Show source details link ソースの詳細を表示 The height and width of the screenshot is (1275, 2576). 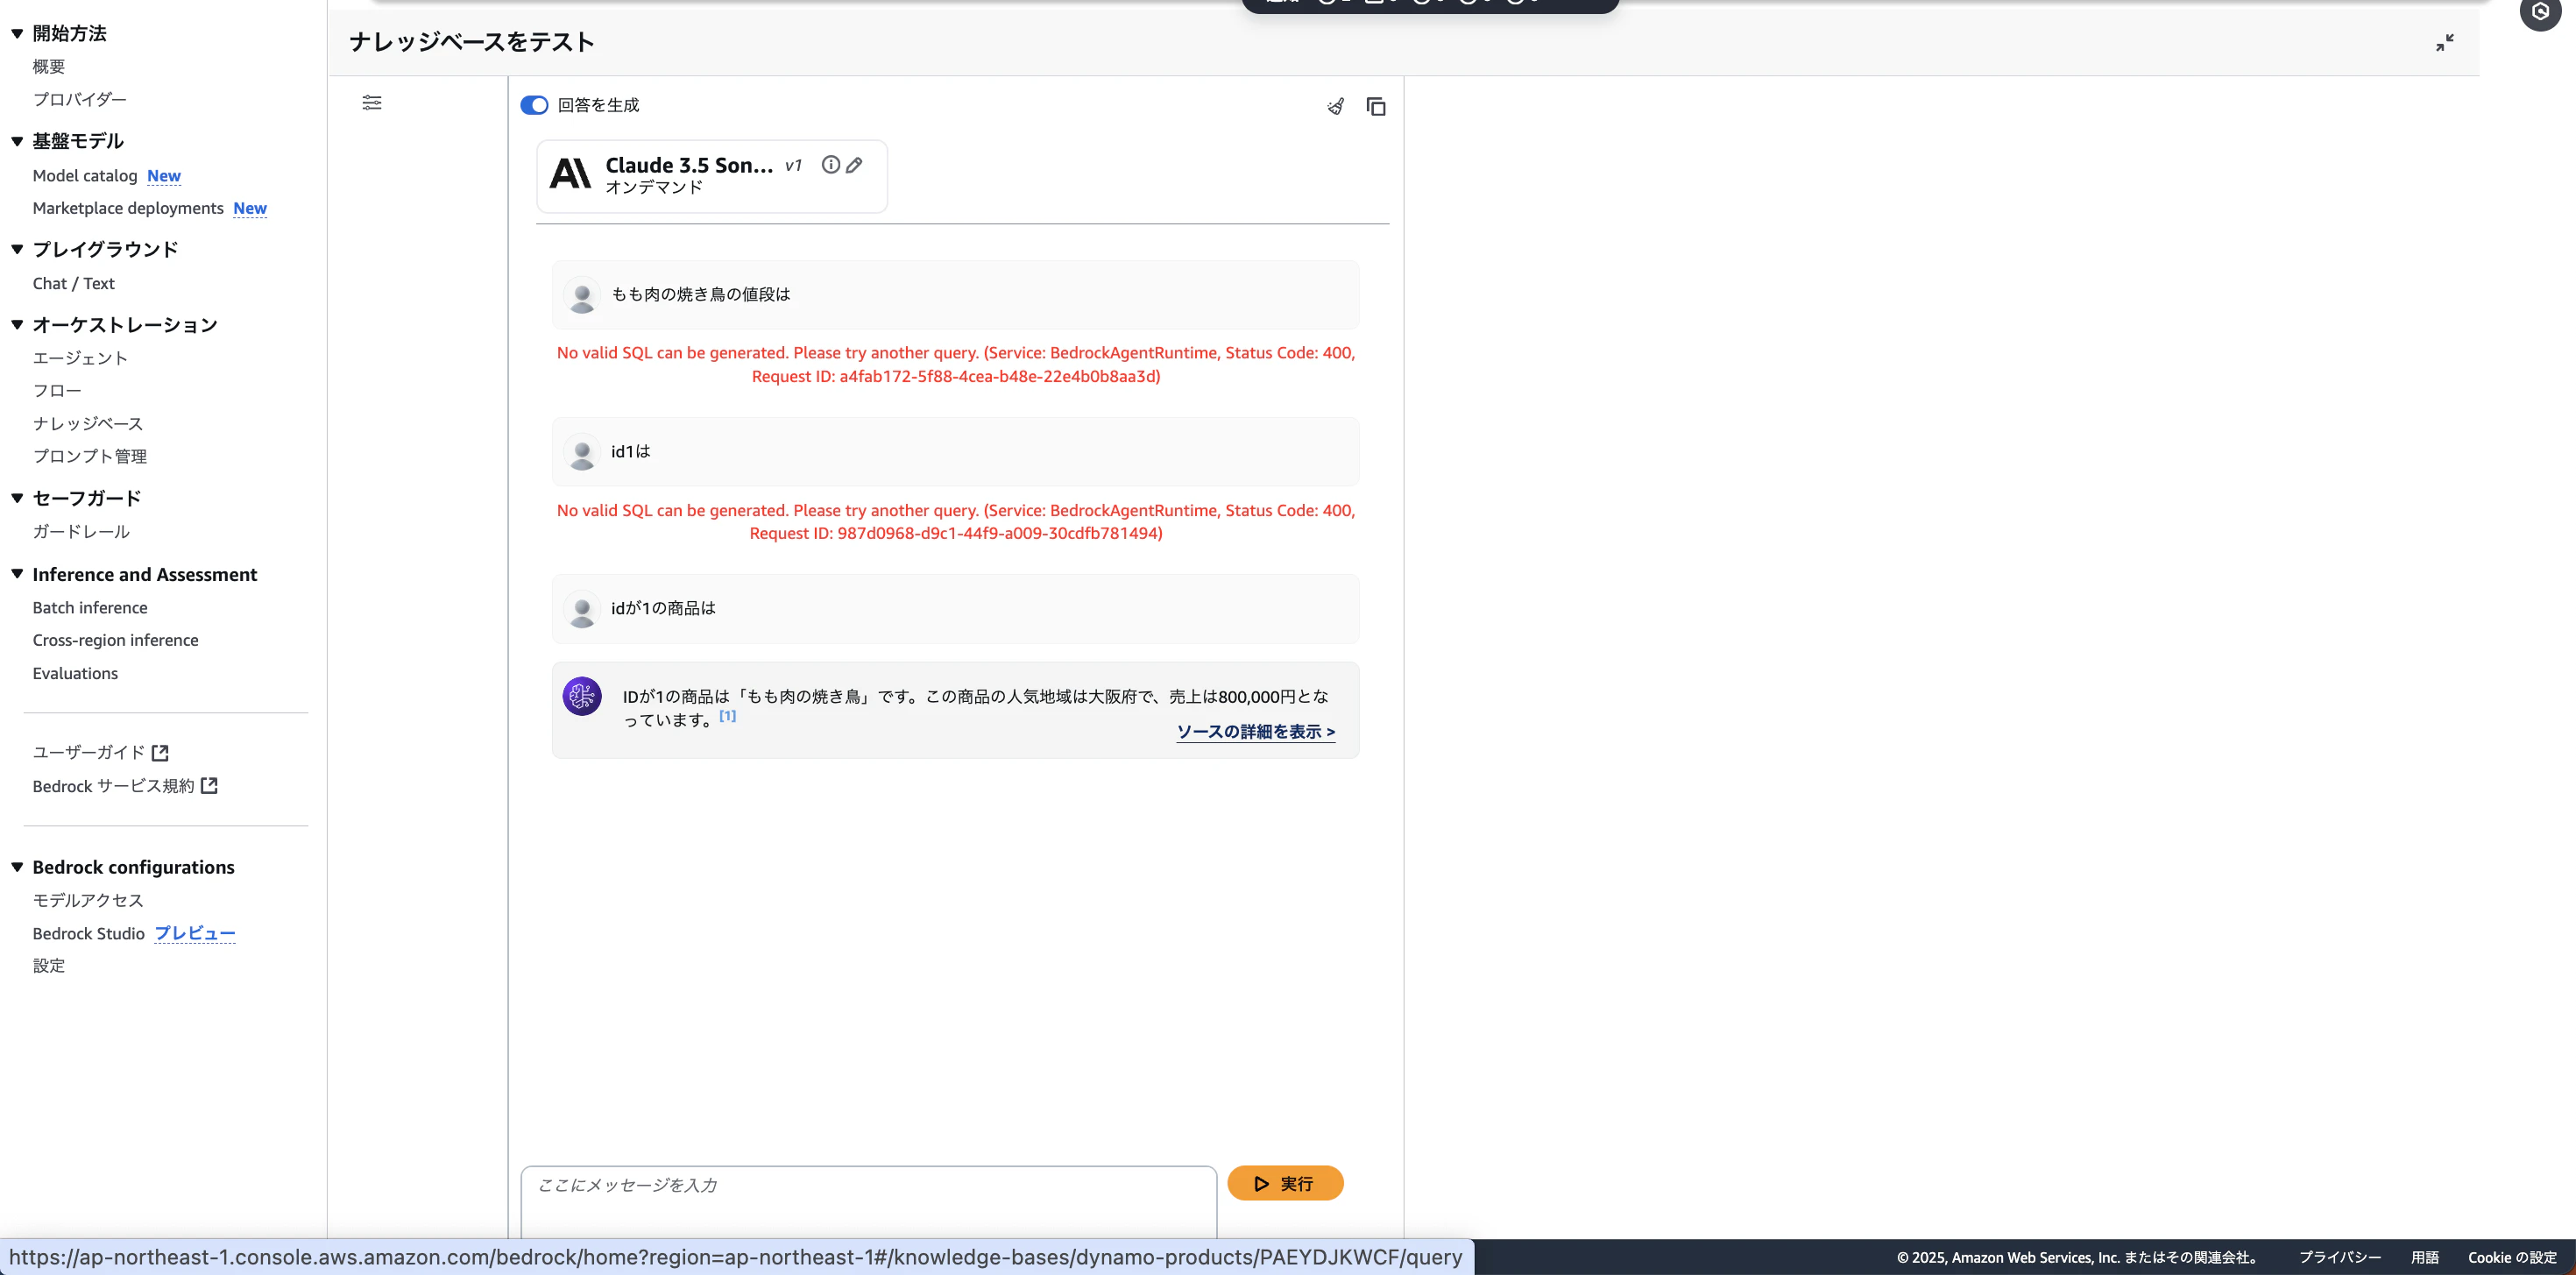pyautogui.click(x=1255, y=732)
